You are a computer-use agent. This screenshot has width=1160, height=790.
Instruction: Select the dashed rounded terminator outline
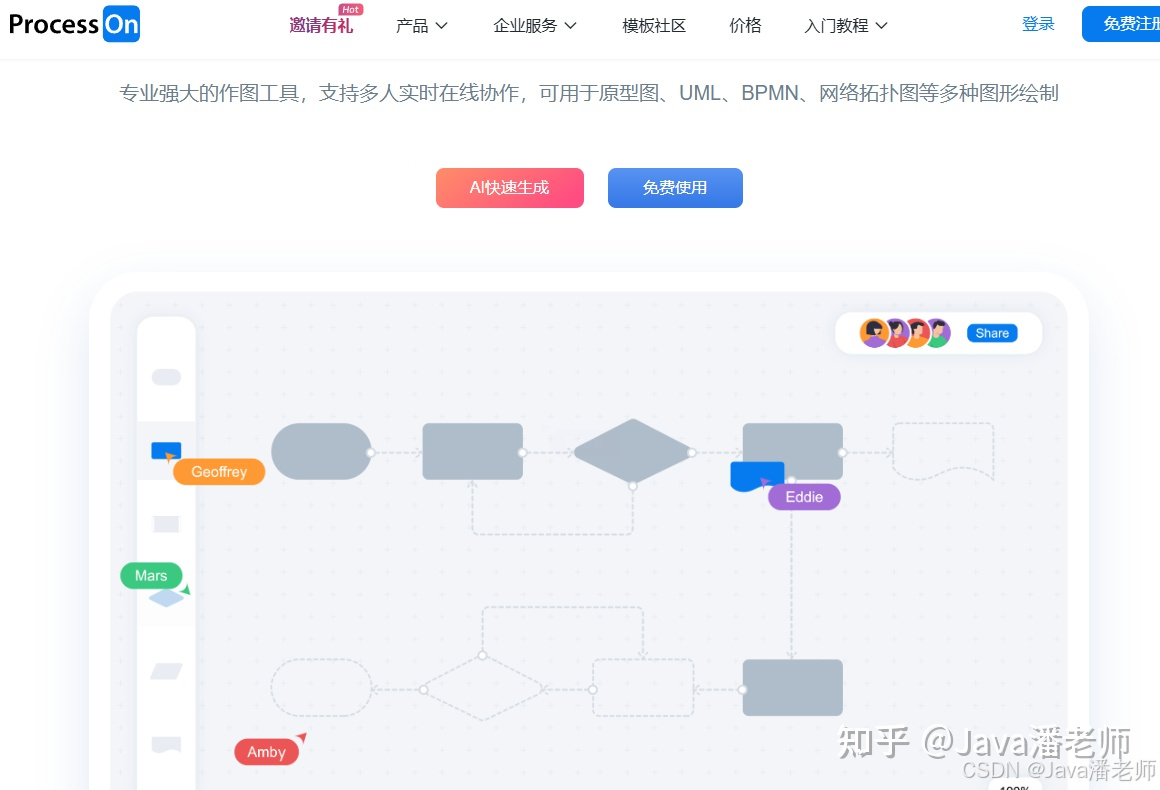coord(321,688)
